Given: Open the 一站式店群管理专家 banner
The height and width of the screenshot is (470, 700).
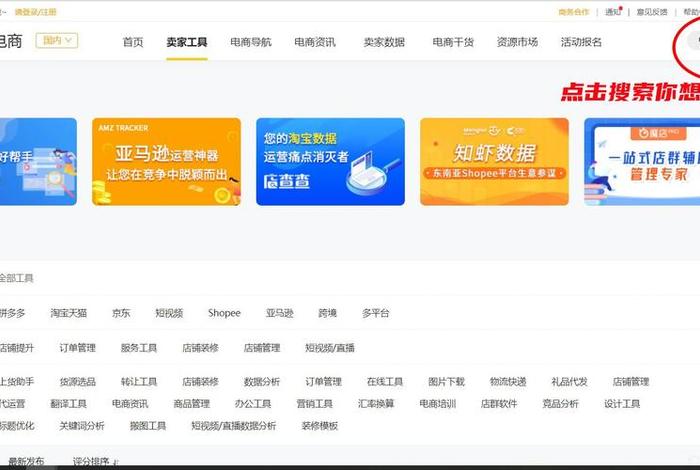Looking at the screenshot, I should coord(642,162).
